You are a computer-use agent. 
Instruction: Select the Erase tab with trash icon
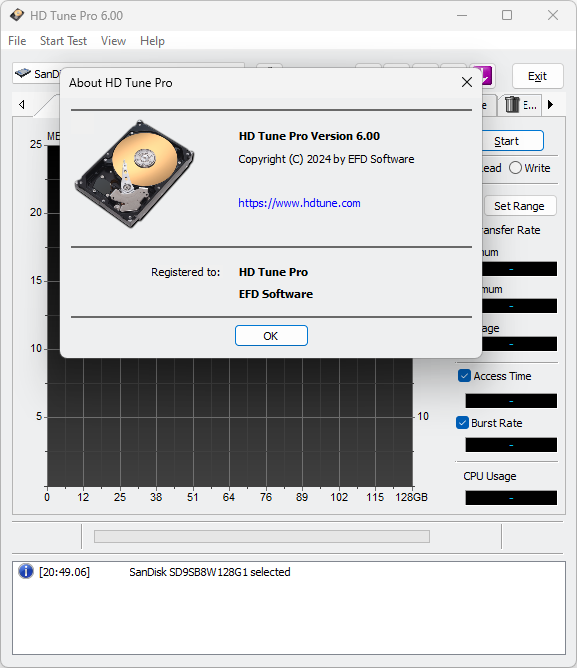coord(520,105)
